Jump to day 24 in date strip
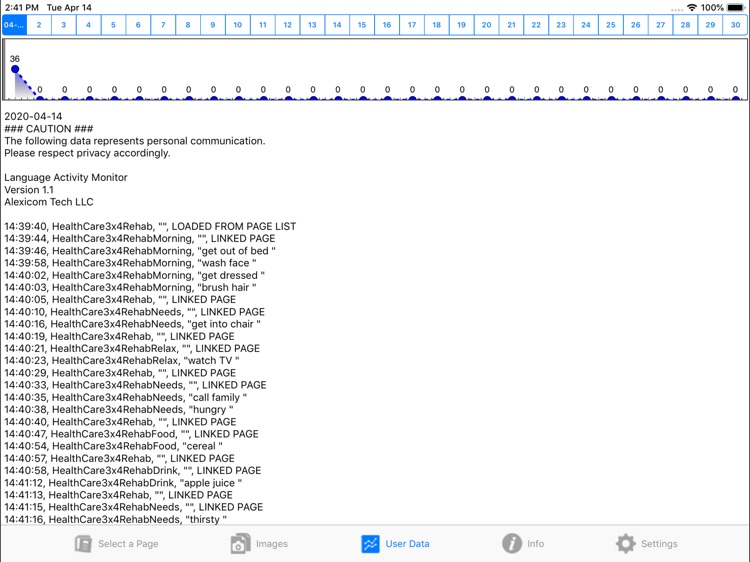 click(x=586, y=25)
